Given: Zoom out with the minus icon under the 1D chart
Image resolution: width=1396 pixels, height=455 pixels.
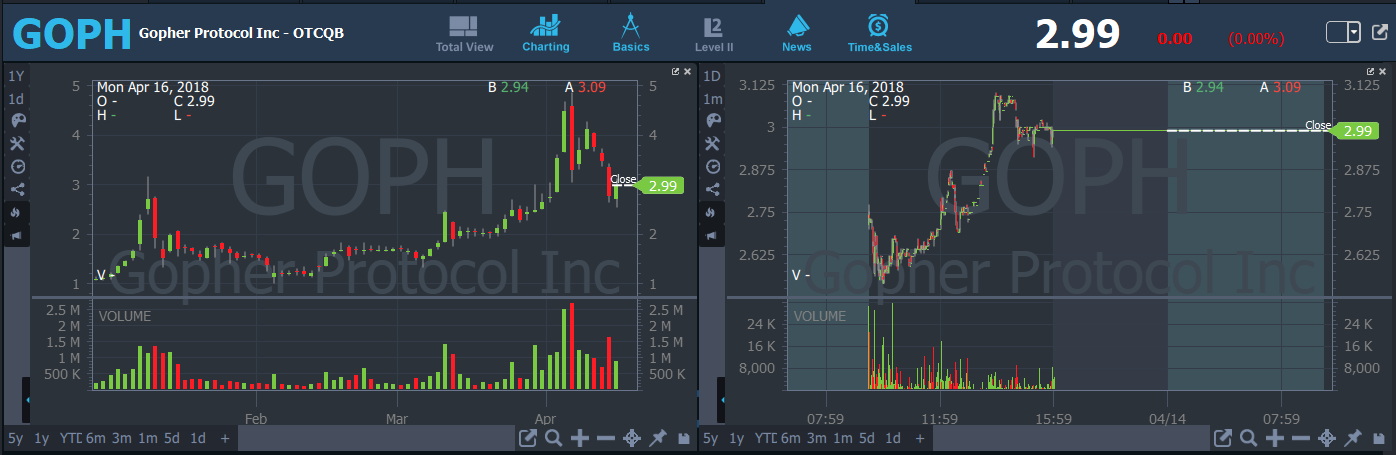Looking at the screenshot, I should 1301,438.
